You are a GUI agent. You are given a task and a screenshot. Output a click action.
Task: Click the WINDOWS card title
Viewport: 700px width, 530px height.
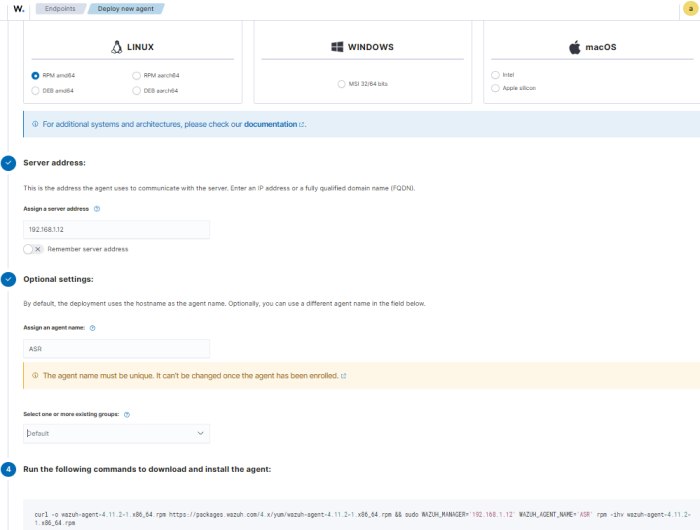371,47
